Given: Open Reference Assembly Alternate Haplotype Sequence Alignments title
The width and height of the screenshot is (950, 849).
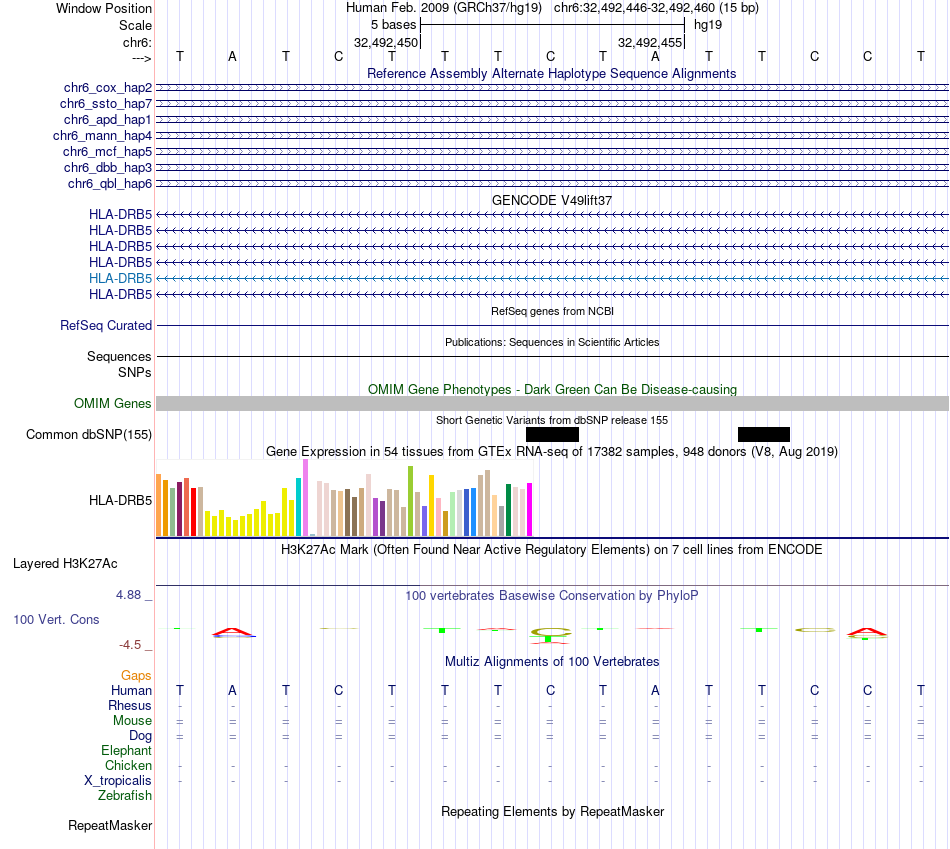Looking at the screenshot, I should pos(552,73).
